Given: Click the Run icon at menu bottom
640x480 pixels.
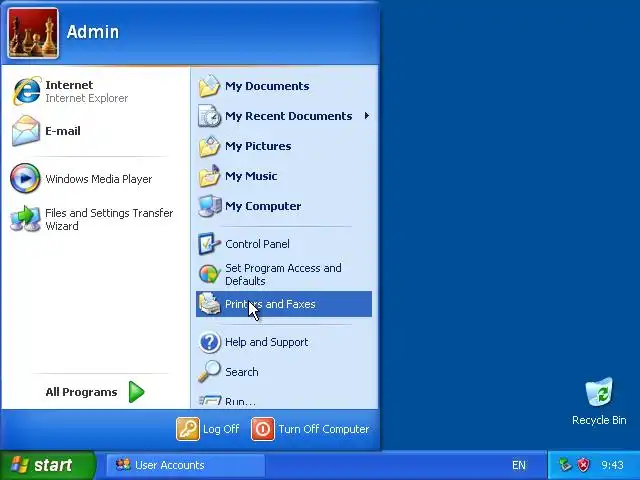Looking at the screenshot, I should click(210, 400).
